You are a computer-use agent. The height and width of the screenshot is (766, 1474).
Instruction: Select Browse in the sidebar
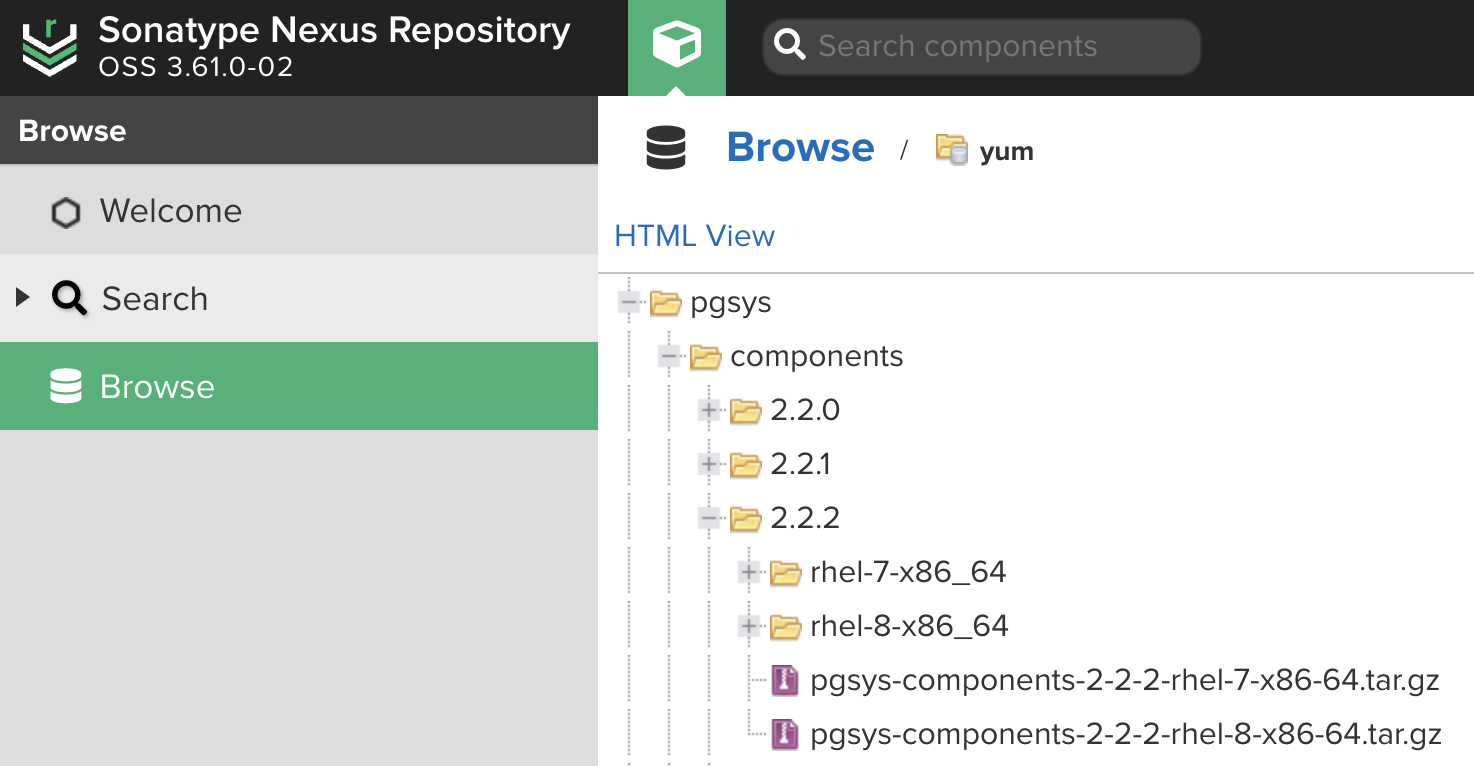(299, 386)
